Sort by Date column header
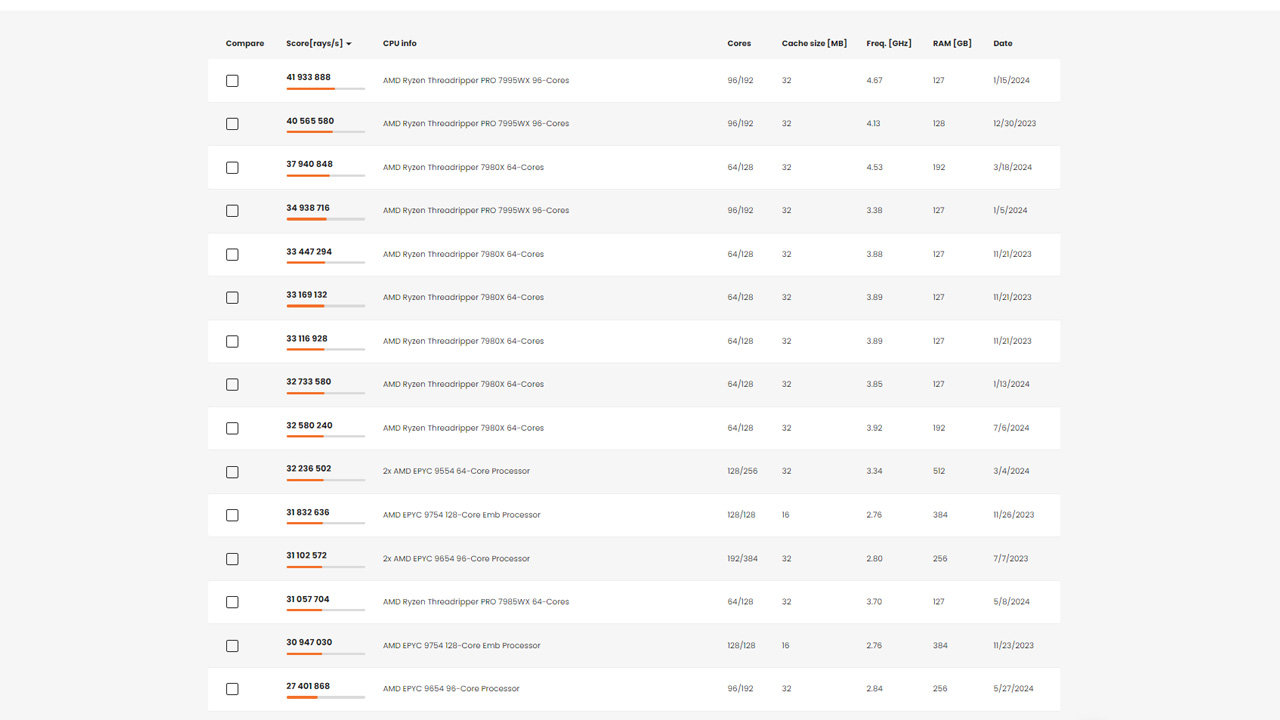Screen dimensions: 1280x720 point(1003,44)
